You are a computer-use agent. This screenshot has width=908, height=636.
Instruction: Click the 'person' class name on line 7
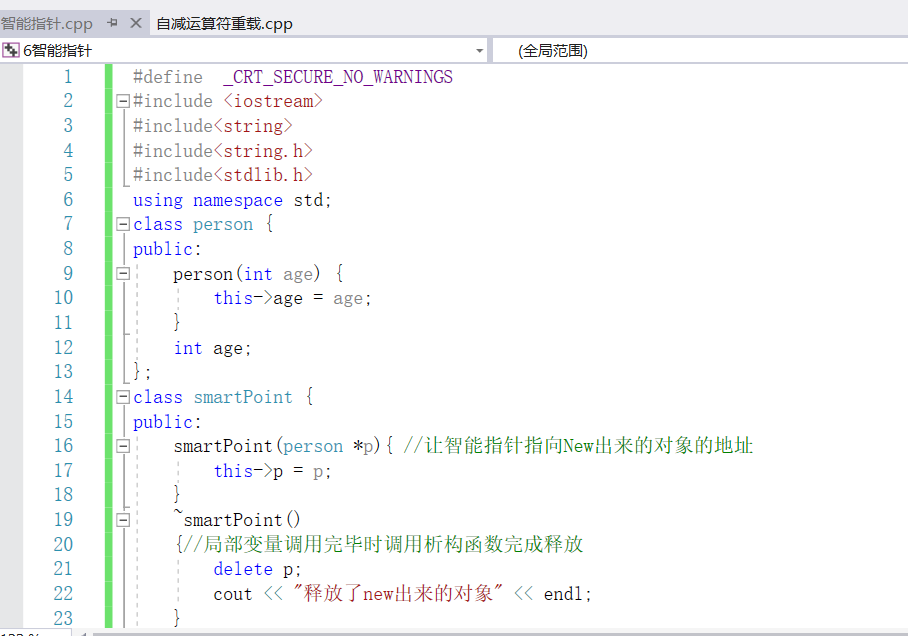tap(223, 224)
